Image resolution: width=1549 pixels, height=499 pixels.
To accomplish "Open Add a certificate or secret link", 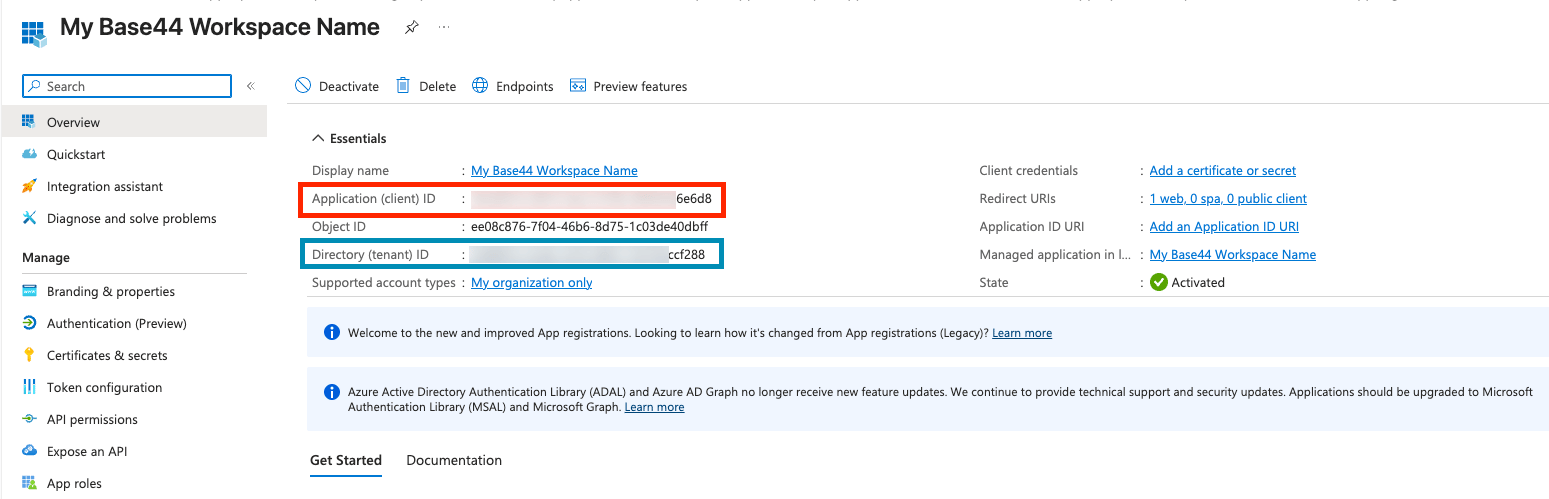I will 1223,170.
